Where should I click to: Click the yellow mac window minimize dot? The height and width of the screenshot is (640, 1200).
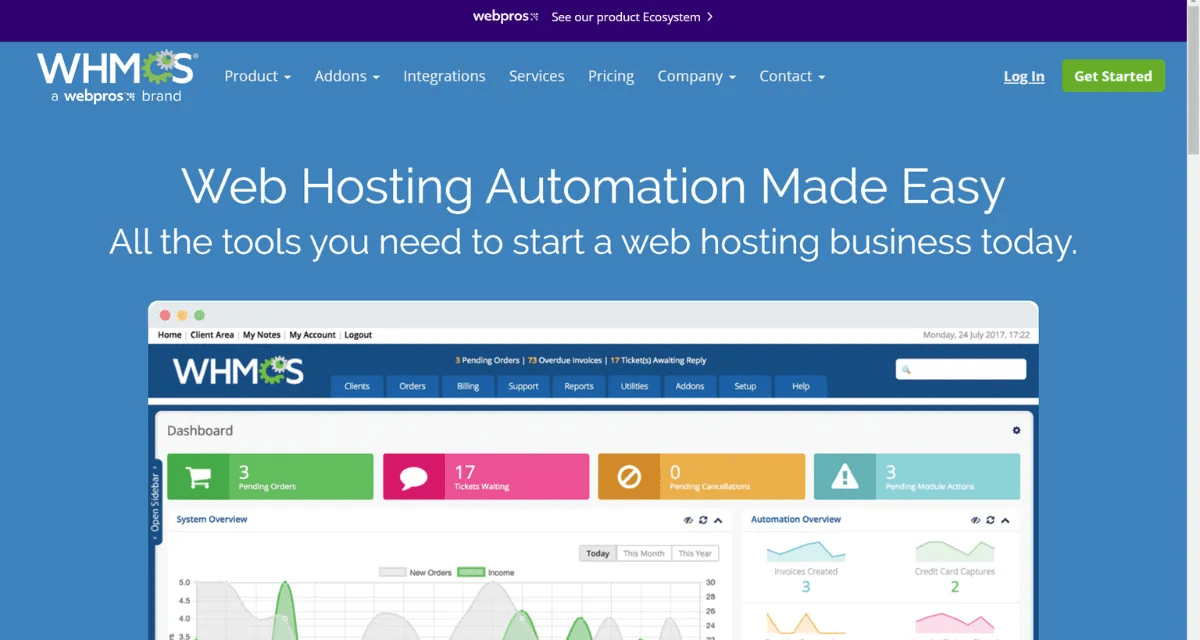click(x=182, y=315)
